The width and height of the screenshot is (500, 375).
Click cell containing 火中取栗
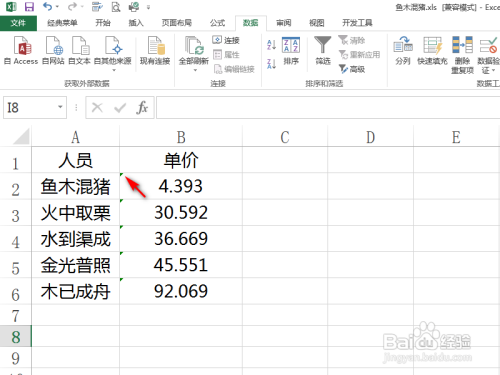point(76,213)
